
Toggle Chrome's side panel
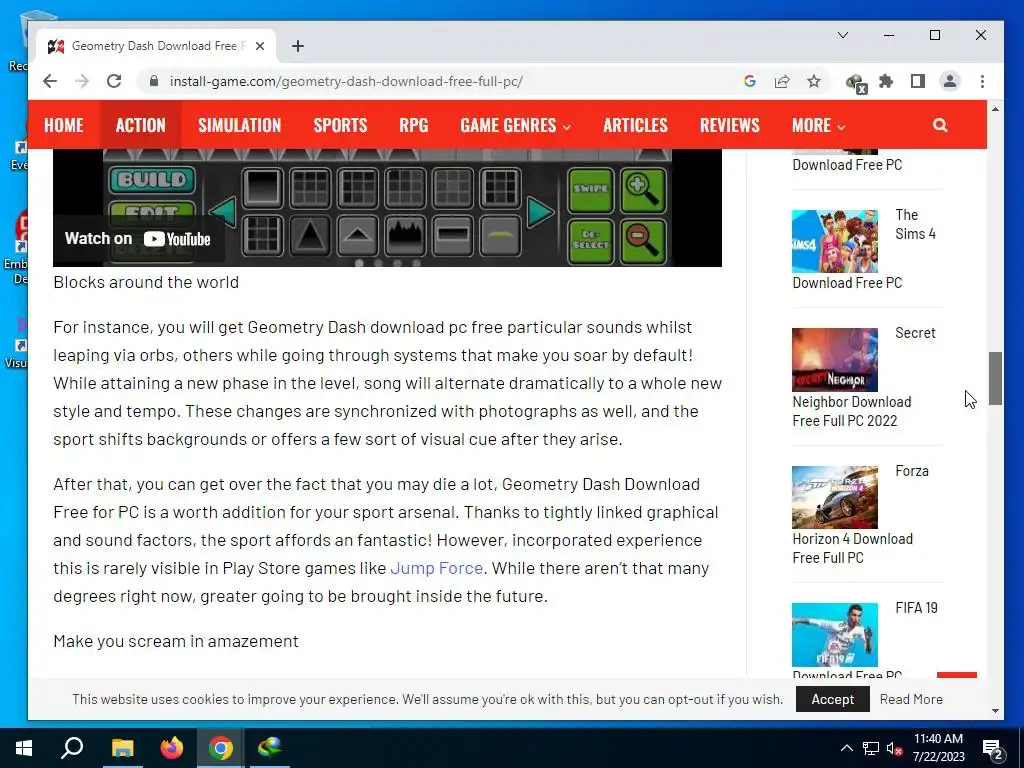[918, 81]
